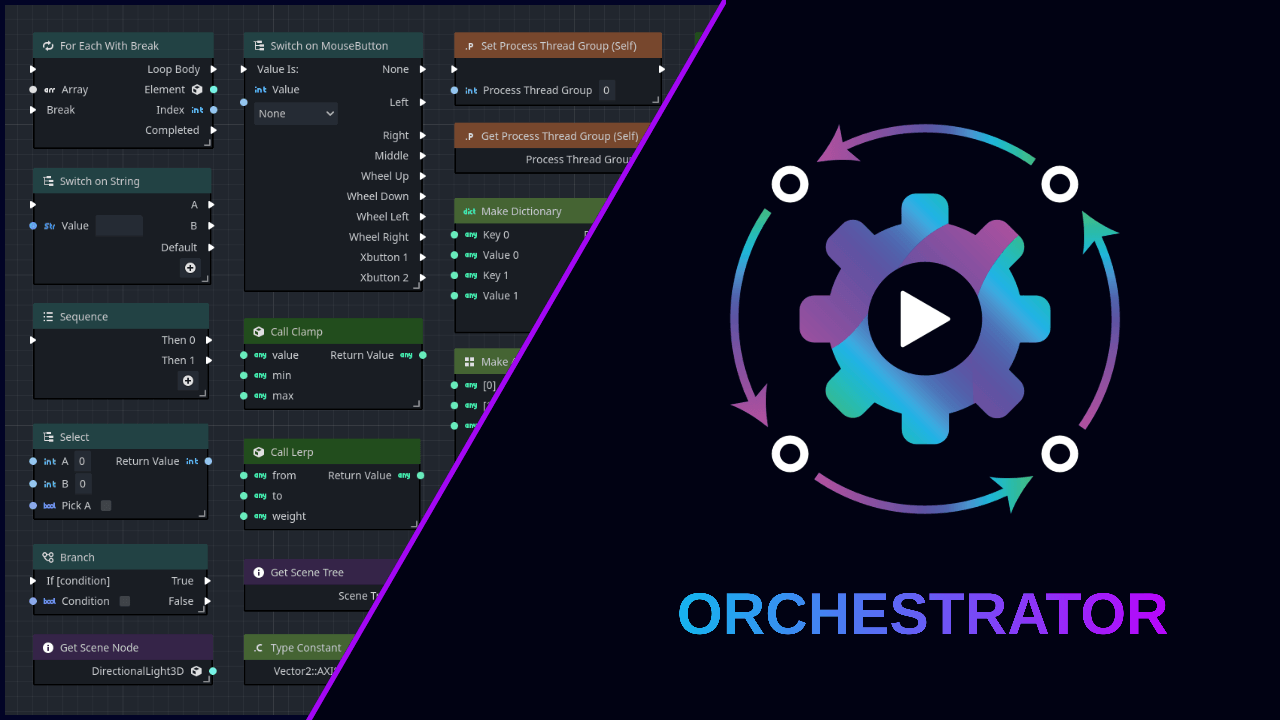This screenshot has width=1280, height=720.
Task: Click the Then 0 output pin
Action: point(209,340)
